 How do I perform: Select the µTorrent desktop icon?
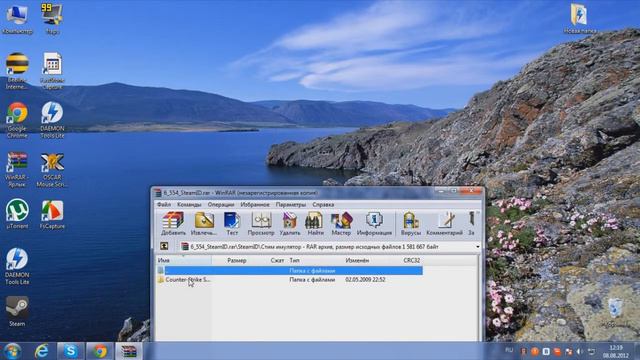click(x=17, y=213)
